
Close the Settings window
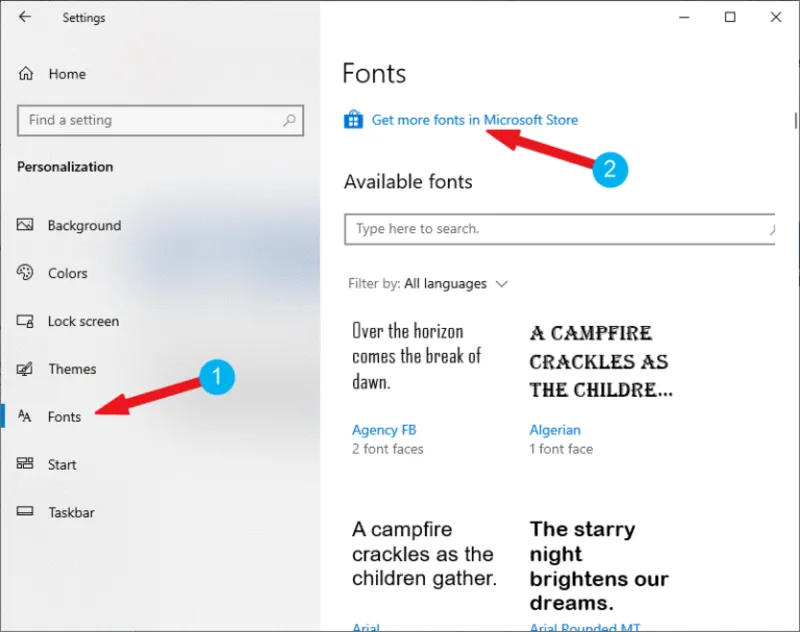point(776,17)
